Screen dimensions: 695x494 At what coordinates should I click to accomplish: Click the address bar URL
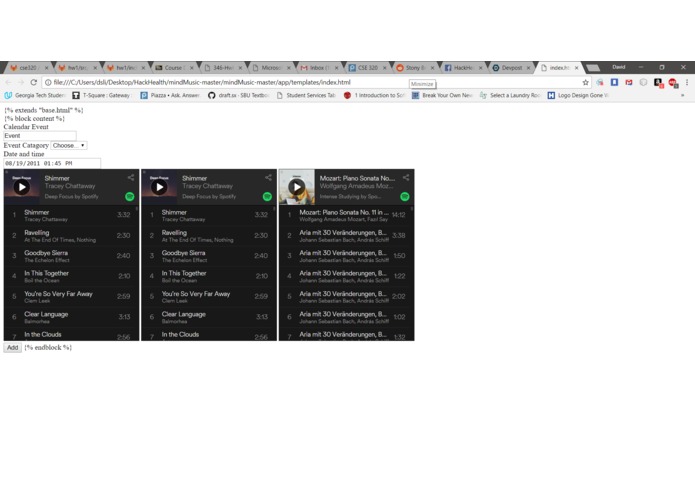click(202, 82)
